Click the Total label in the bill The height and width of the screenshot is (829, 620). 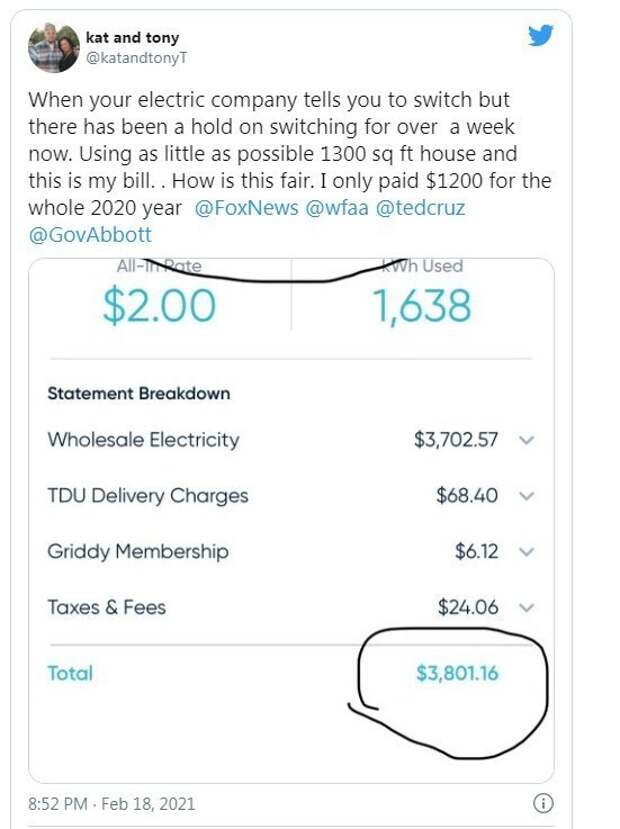(70, 673)
